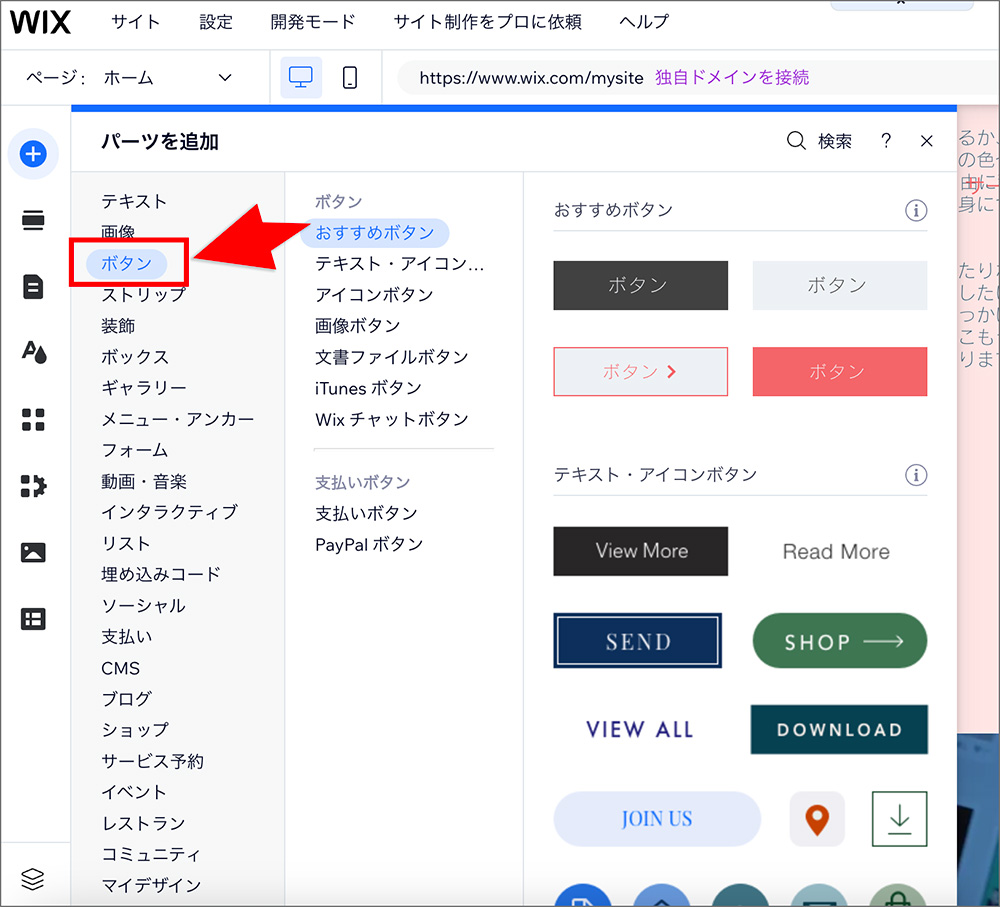Open the サイト menu

tap(135, 22)
